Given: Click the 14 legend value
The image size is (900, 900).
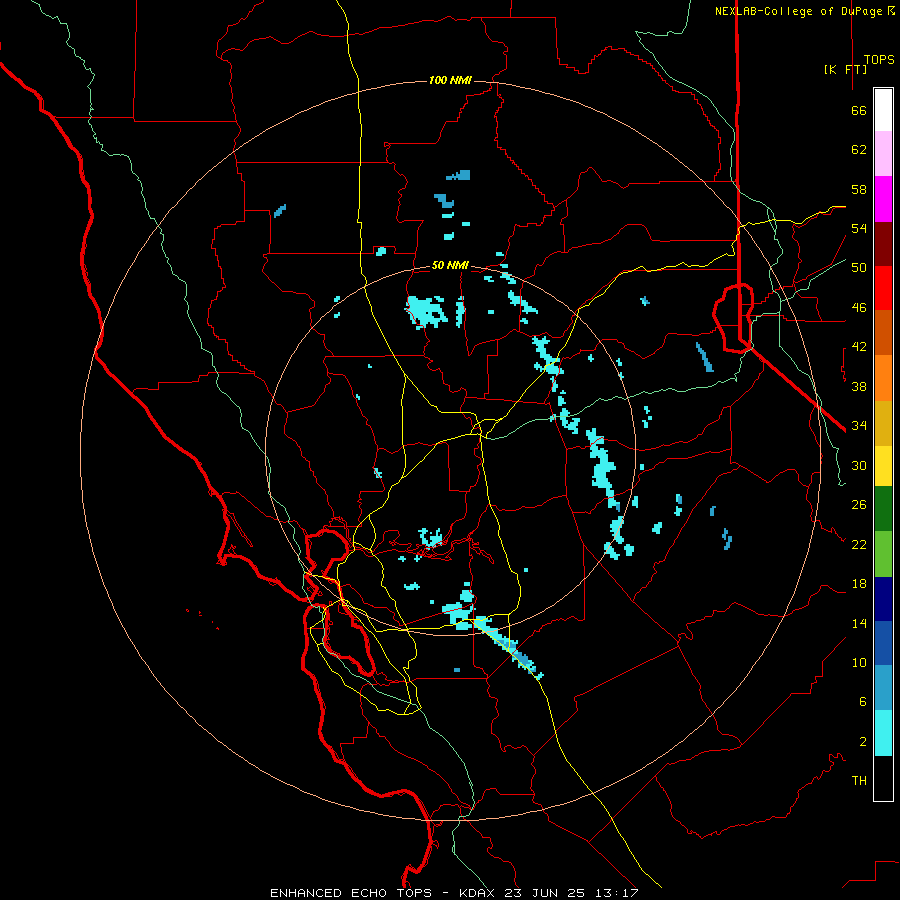Looking at the screenshot, I should [x=859, y=623].
